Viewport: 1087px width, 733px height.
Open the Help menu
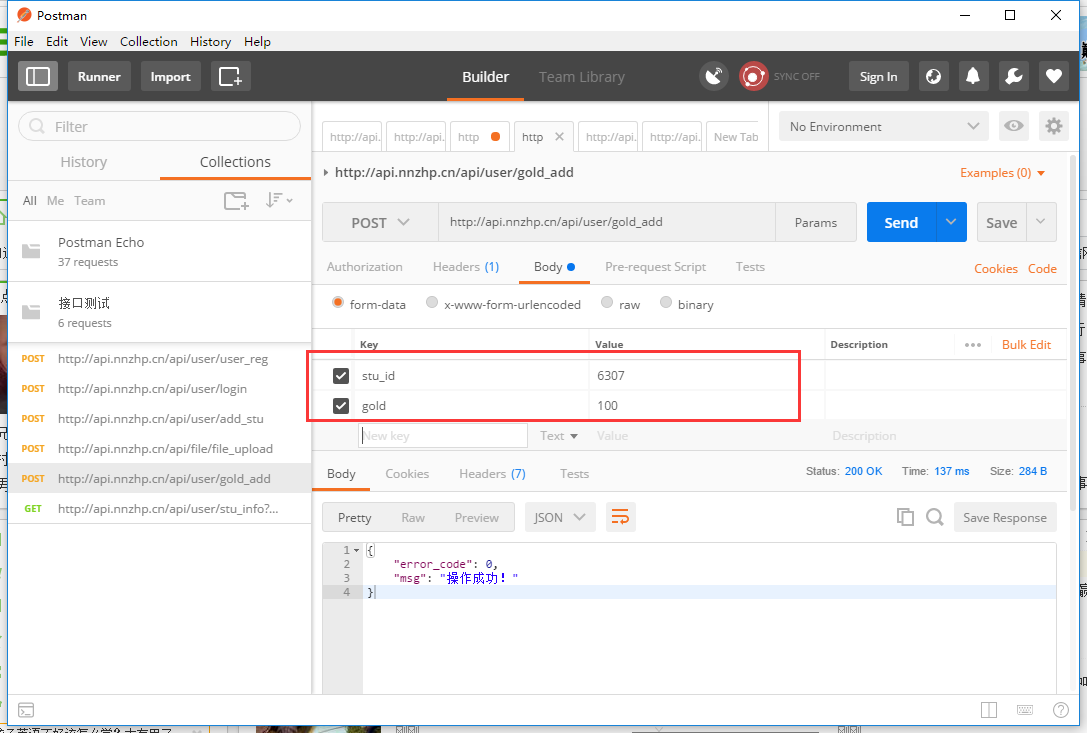click(257, 42)
